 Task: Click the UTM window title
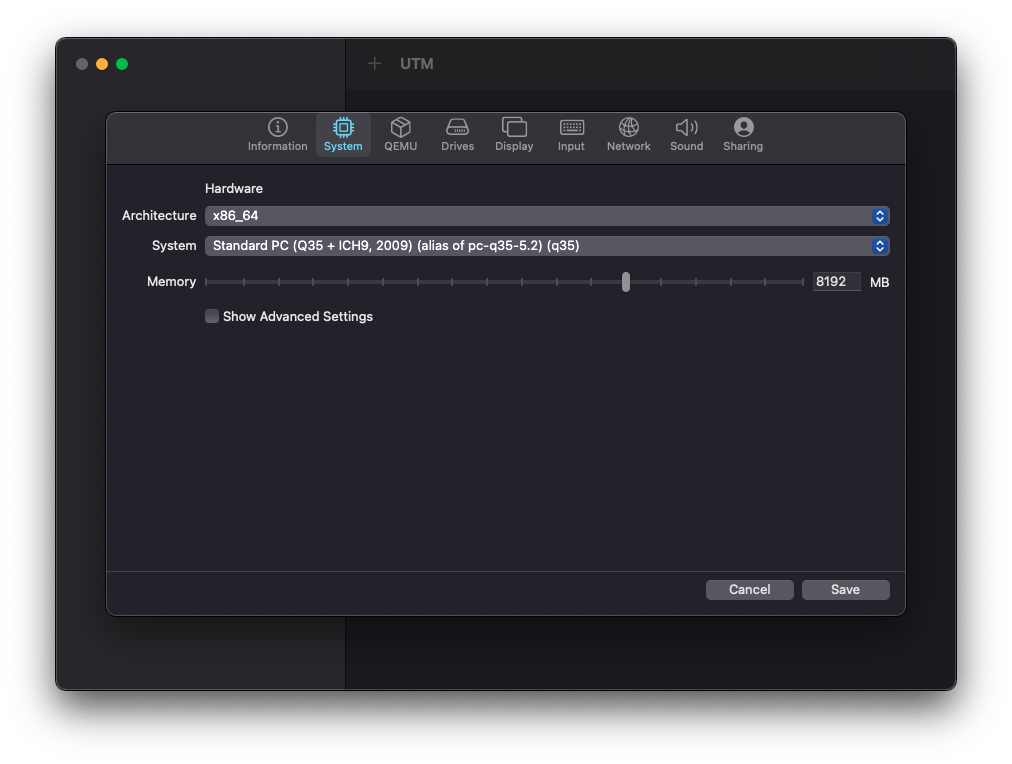(x=416, y=64)
